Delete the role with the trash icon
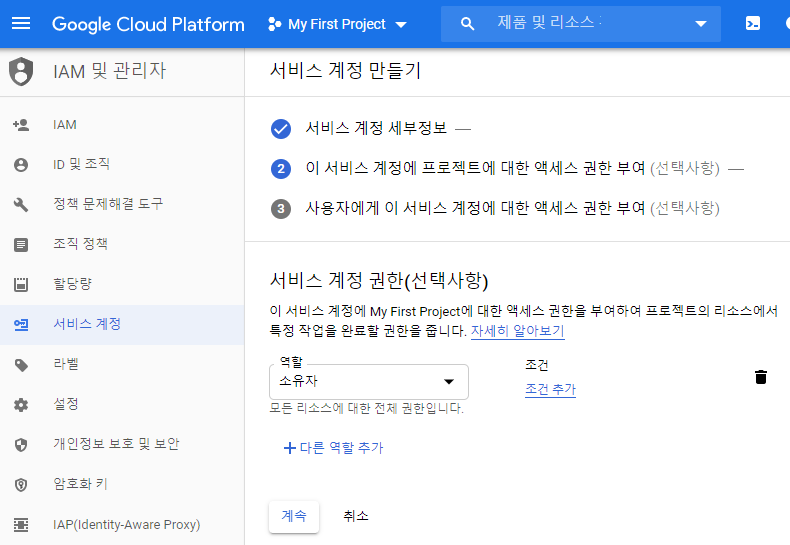790x545 pixels. [x=761, y=377]
